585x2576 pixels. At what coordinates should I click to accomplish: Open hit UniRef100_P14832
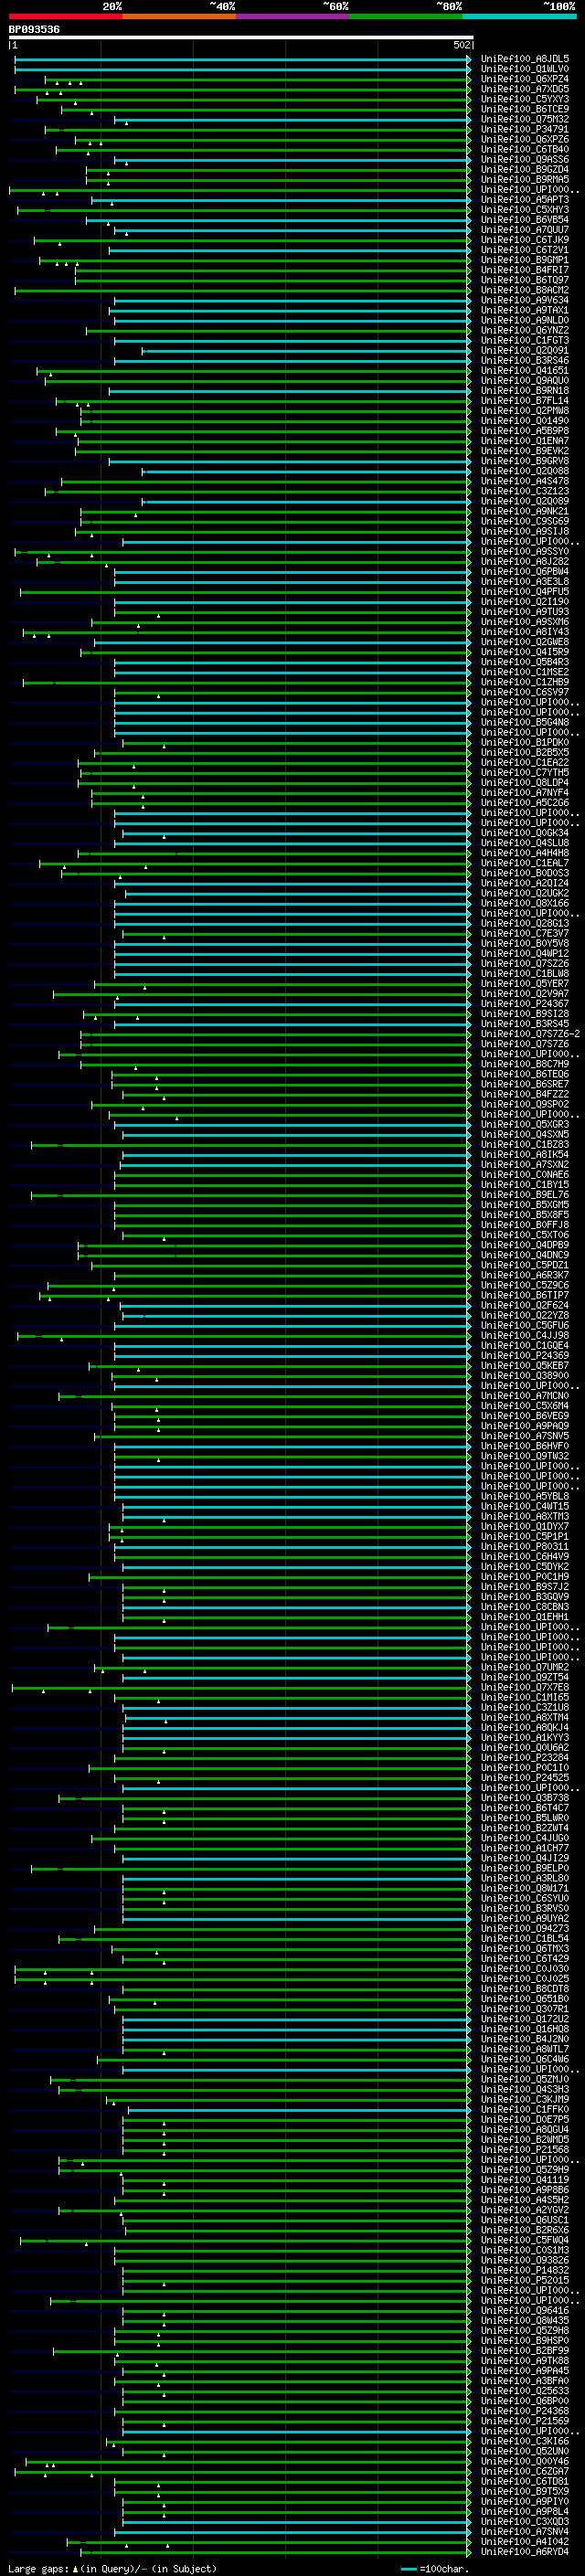525,2270
